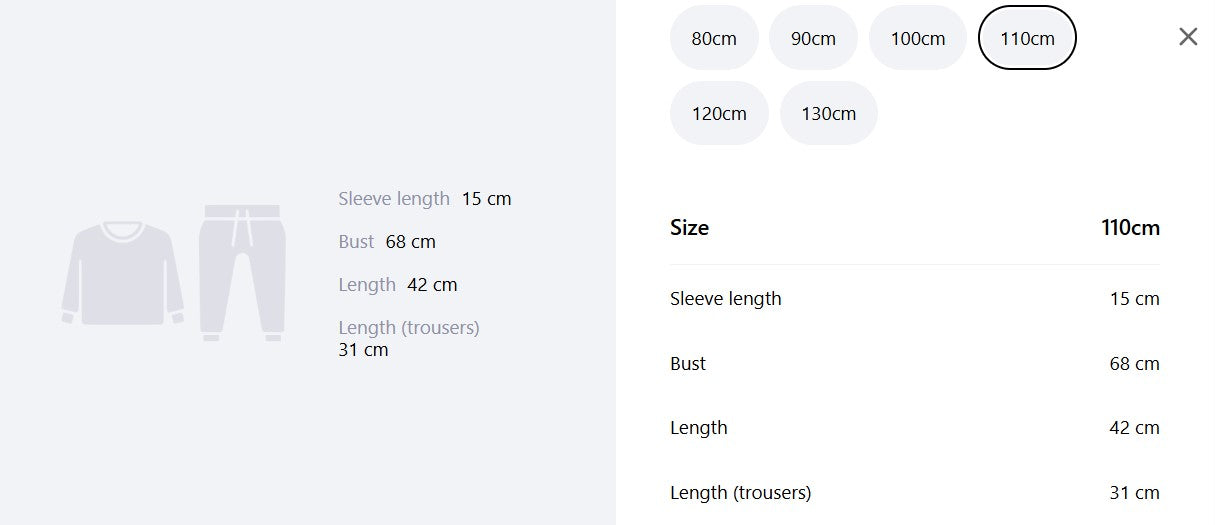1215x525 pixels.
Task: Click the sweatshirt illustration icon
Action: [123, 273]
